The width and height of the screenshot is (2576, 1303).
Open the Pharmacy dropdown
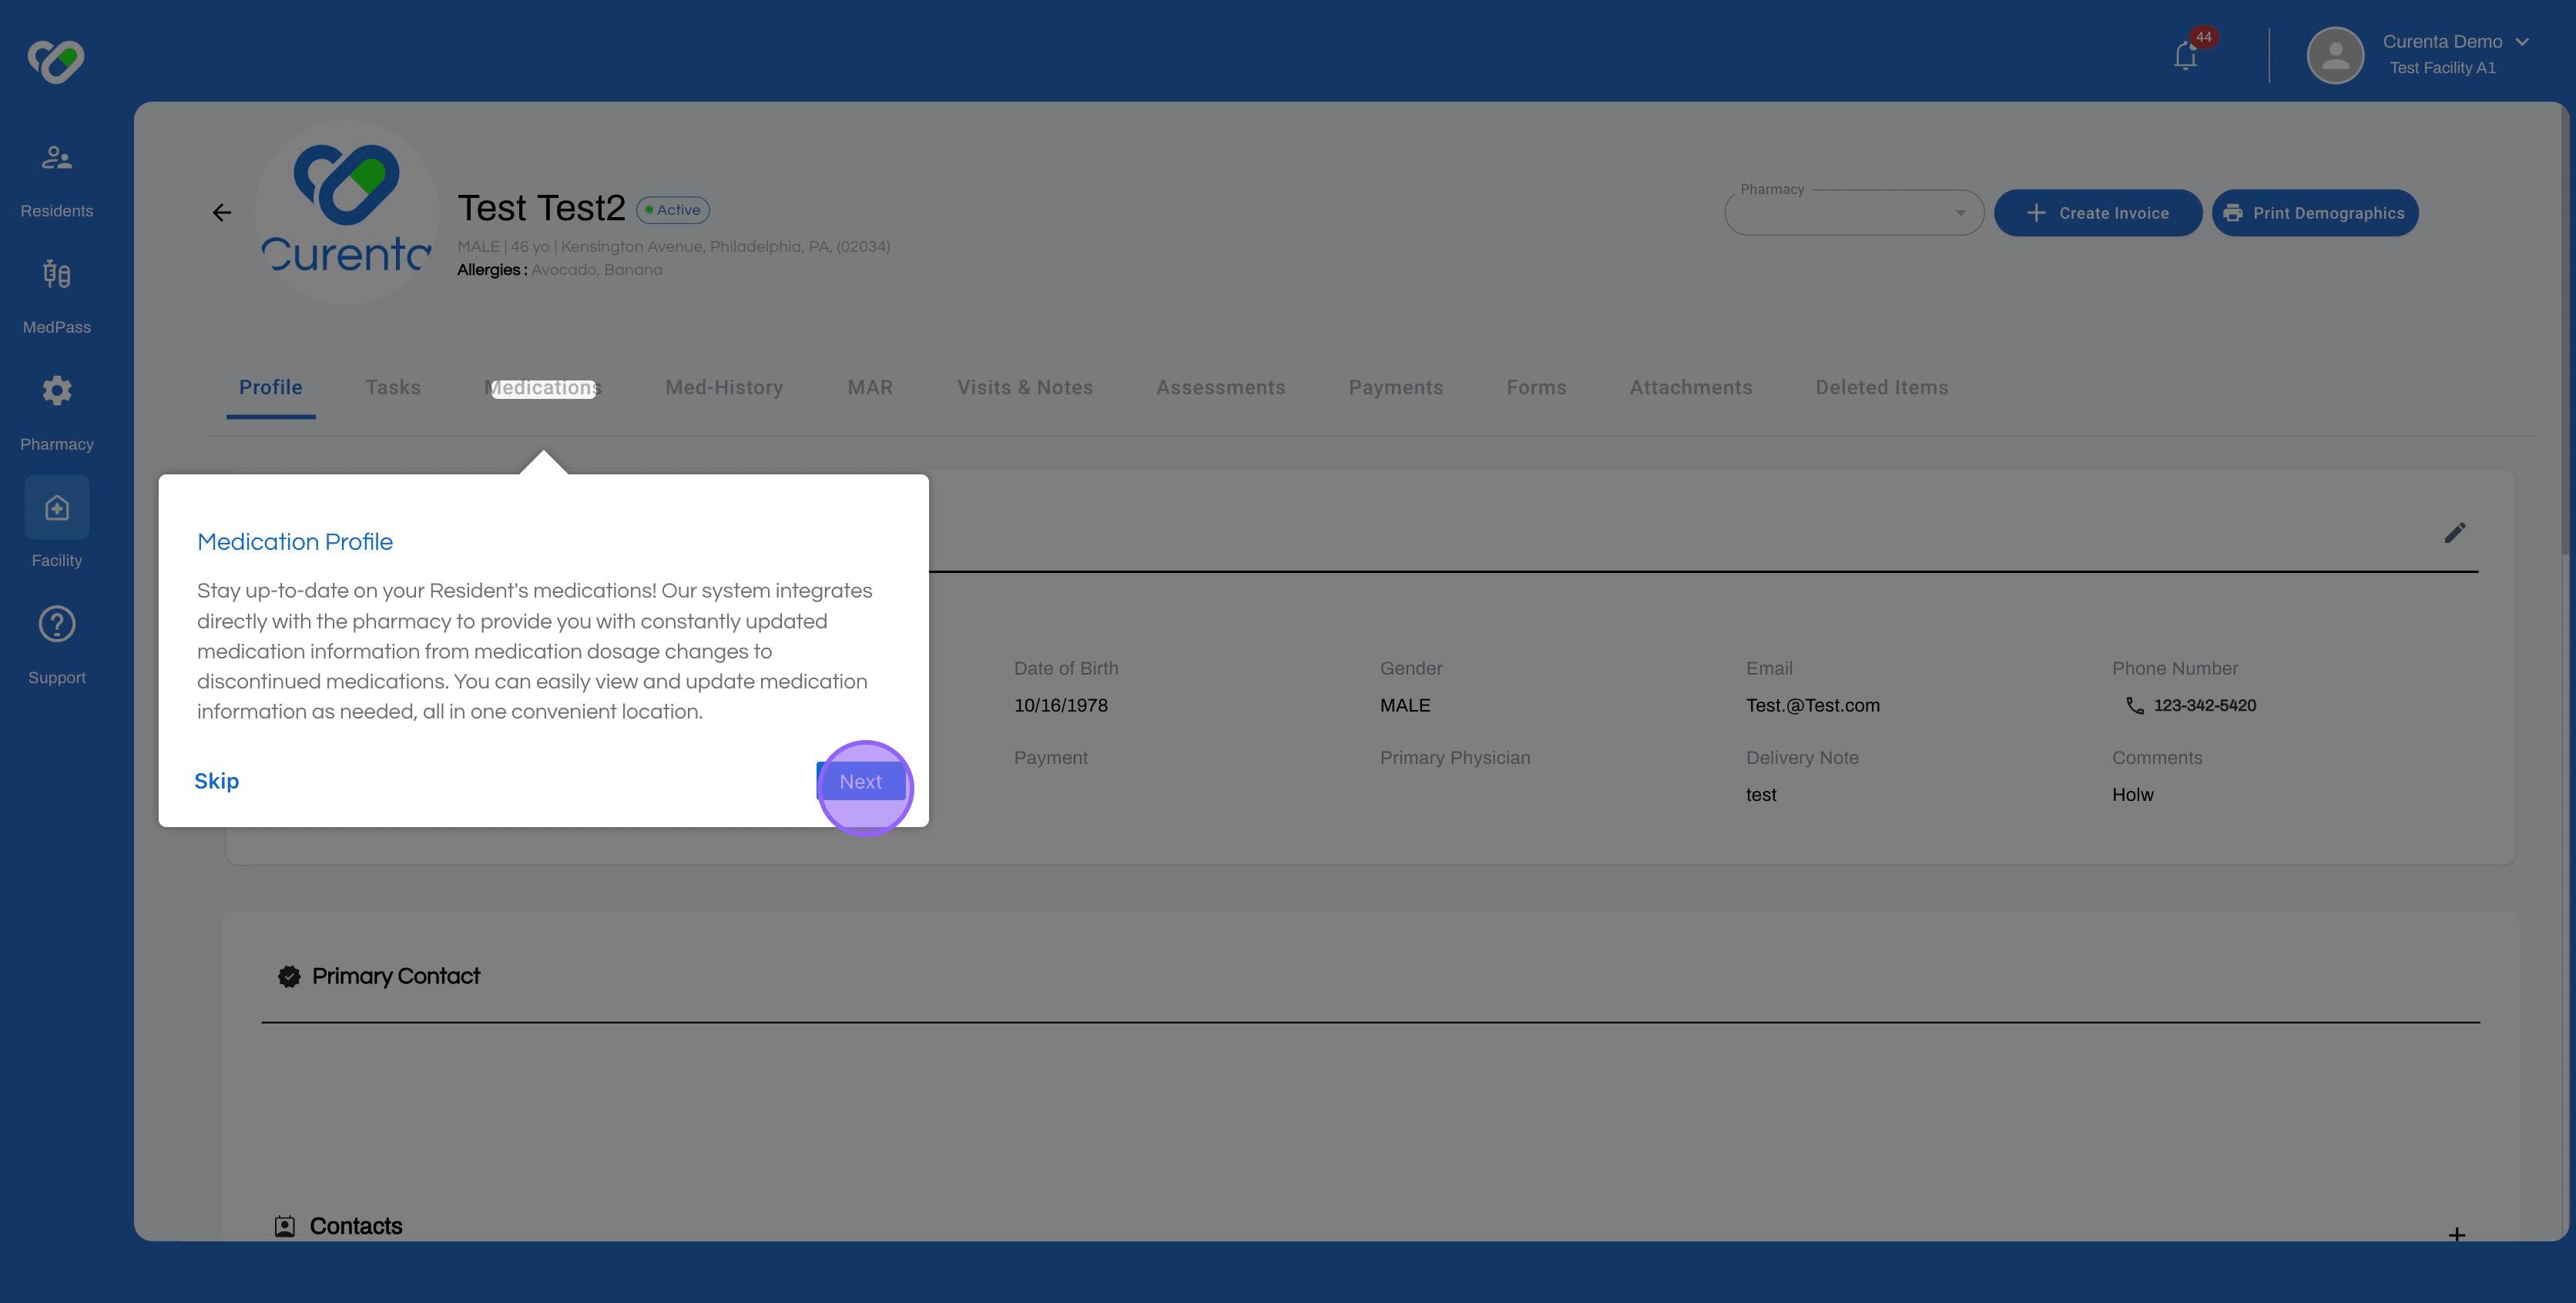point(1853,212)
